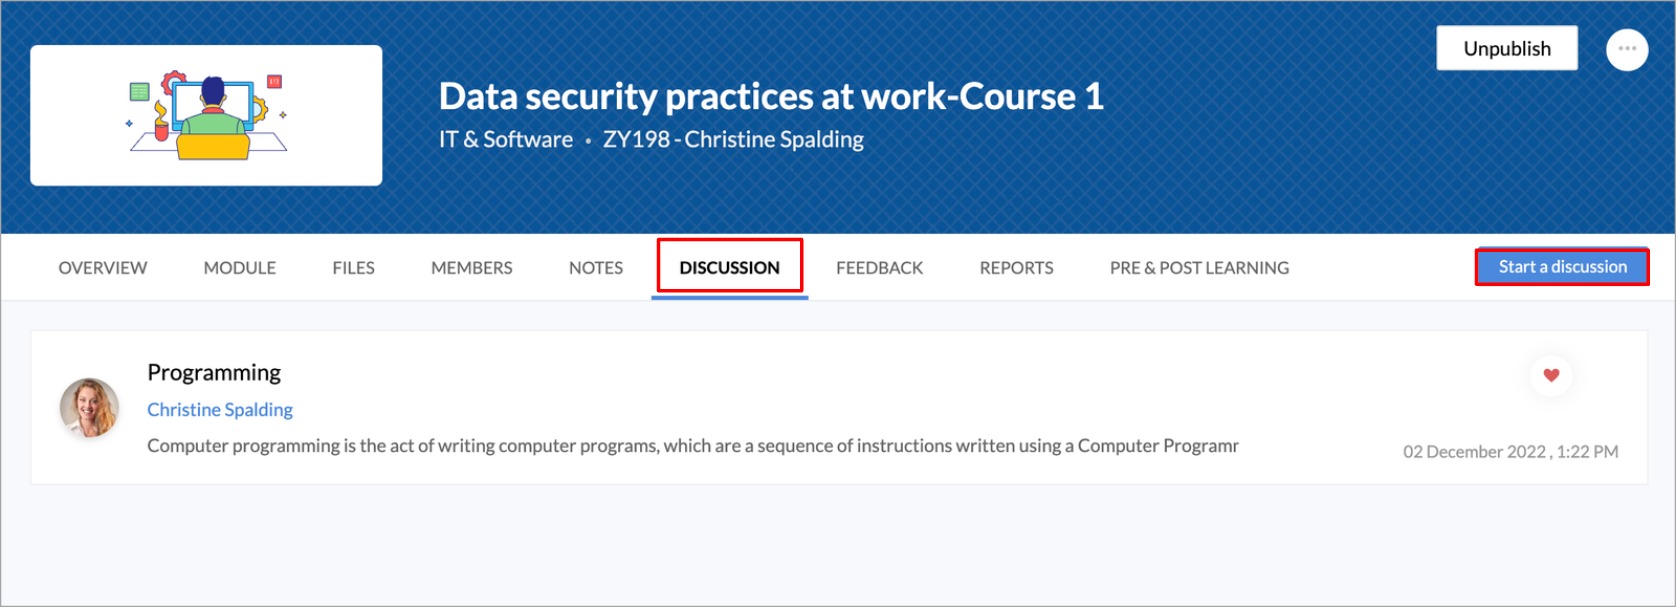Click the Start a discussion button
The image size is (1676, 607).
1562,267
